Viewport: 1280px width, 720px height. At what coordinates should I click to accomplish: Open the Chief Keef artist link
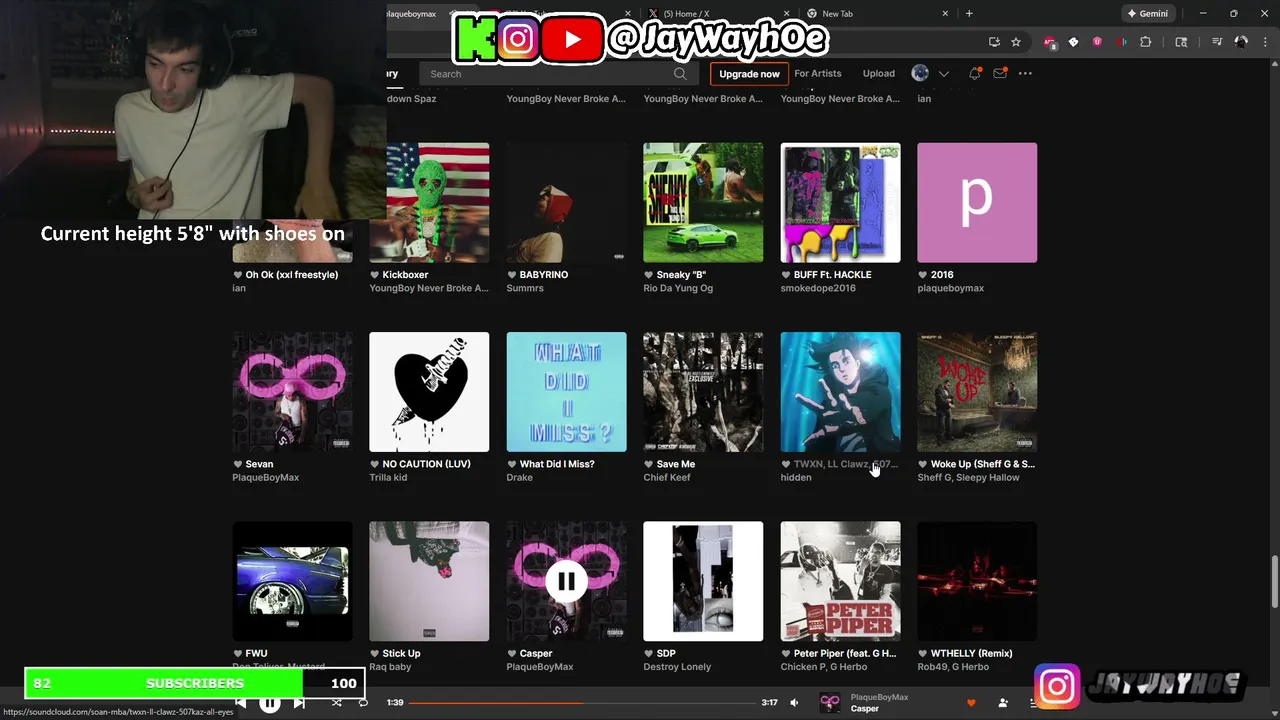pos(667,477)
